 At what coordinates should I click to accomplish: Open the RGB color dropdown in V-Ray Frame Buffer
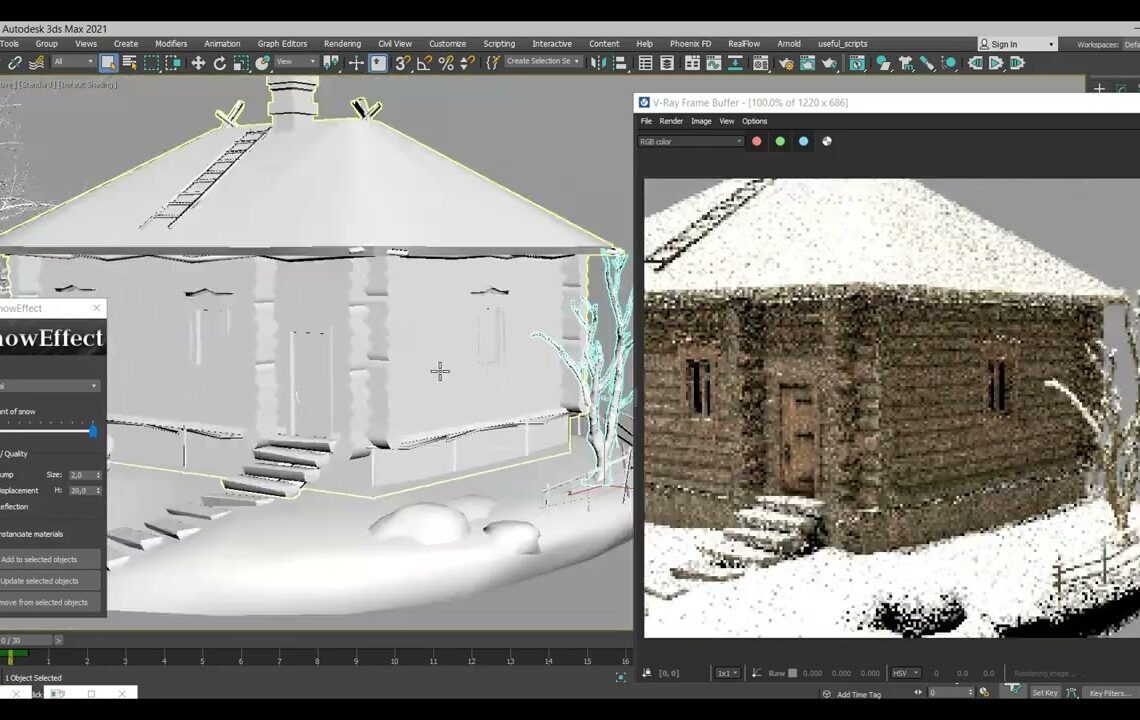coord(690,141)
